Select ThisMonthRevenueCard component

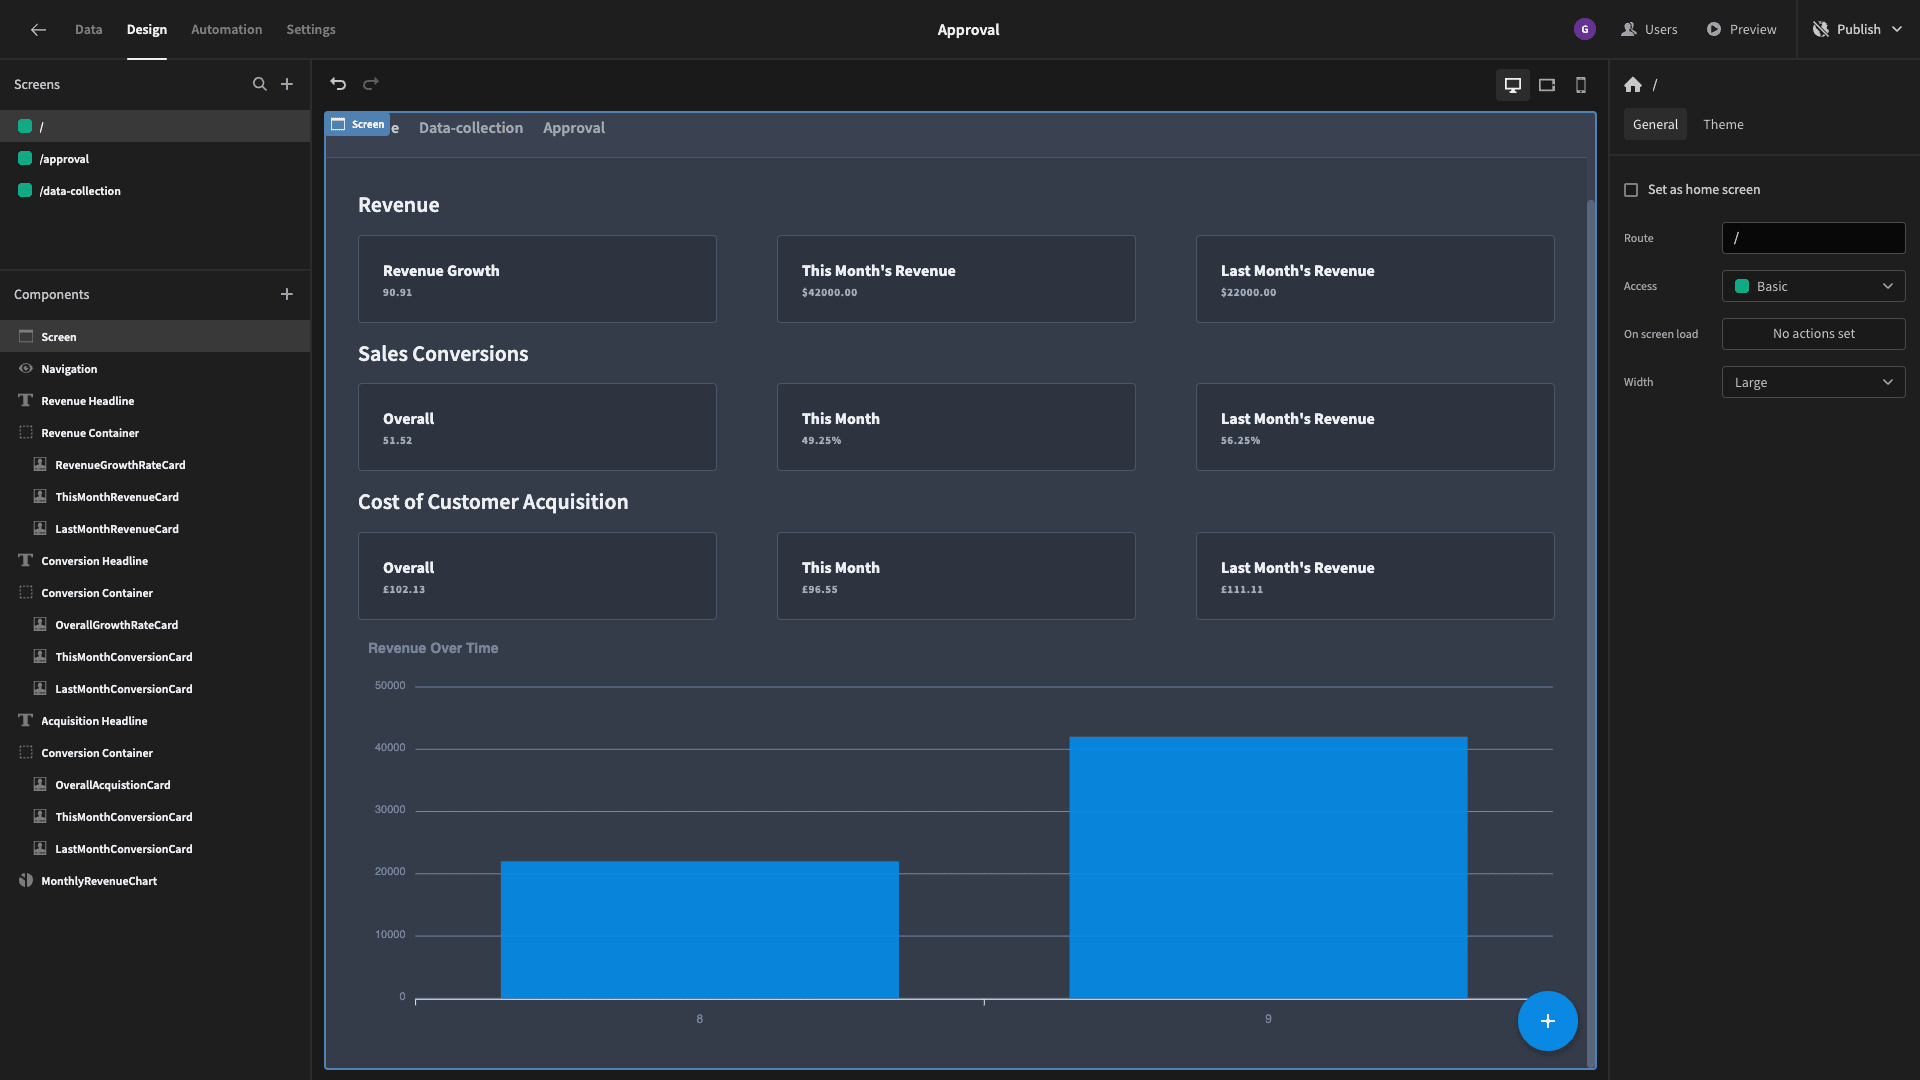155,497
